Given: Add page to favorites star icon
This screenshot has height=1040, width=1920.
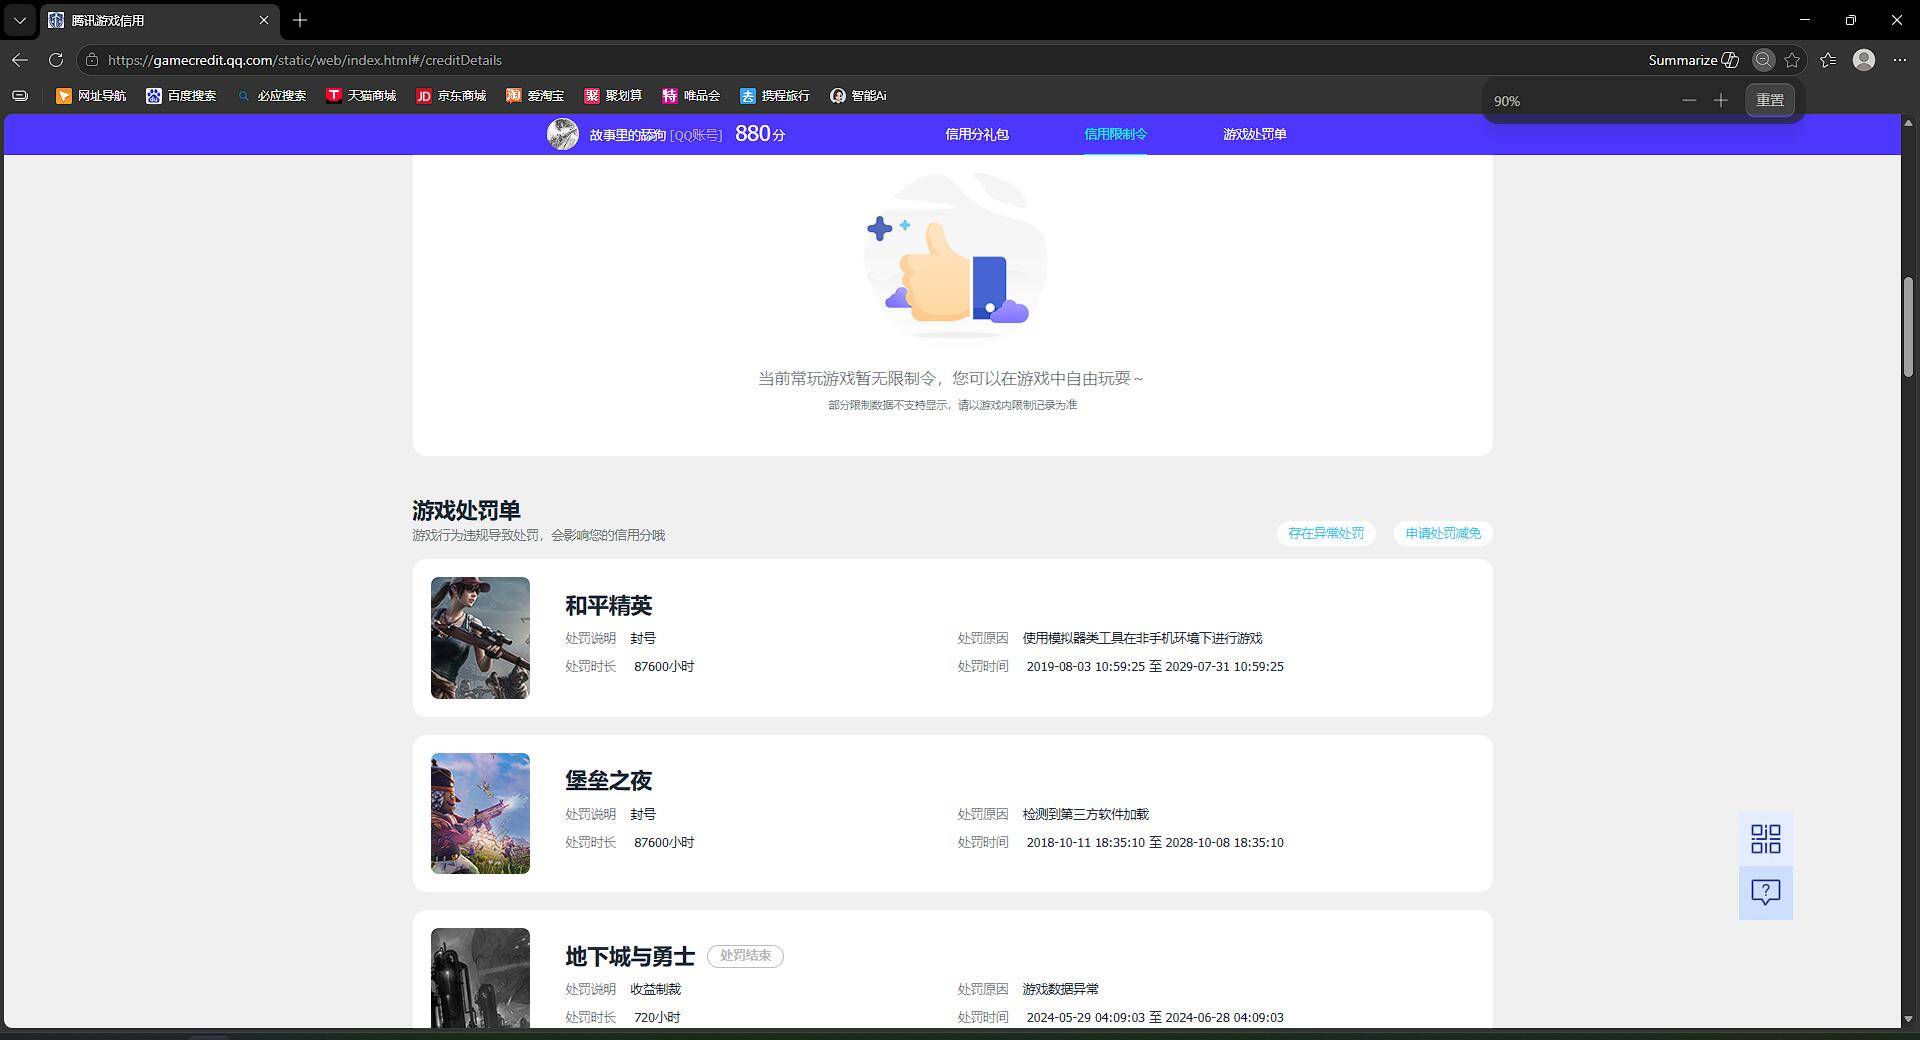Looking at the screenshot, I should pos(1792,60).
